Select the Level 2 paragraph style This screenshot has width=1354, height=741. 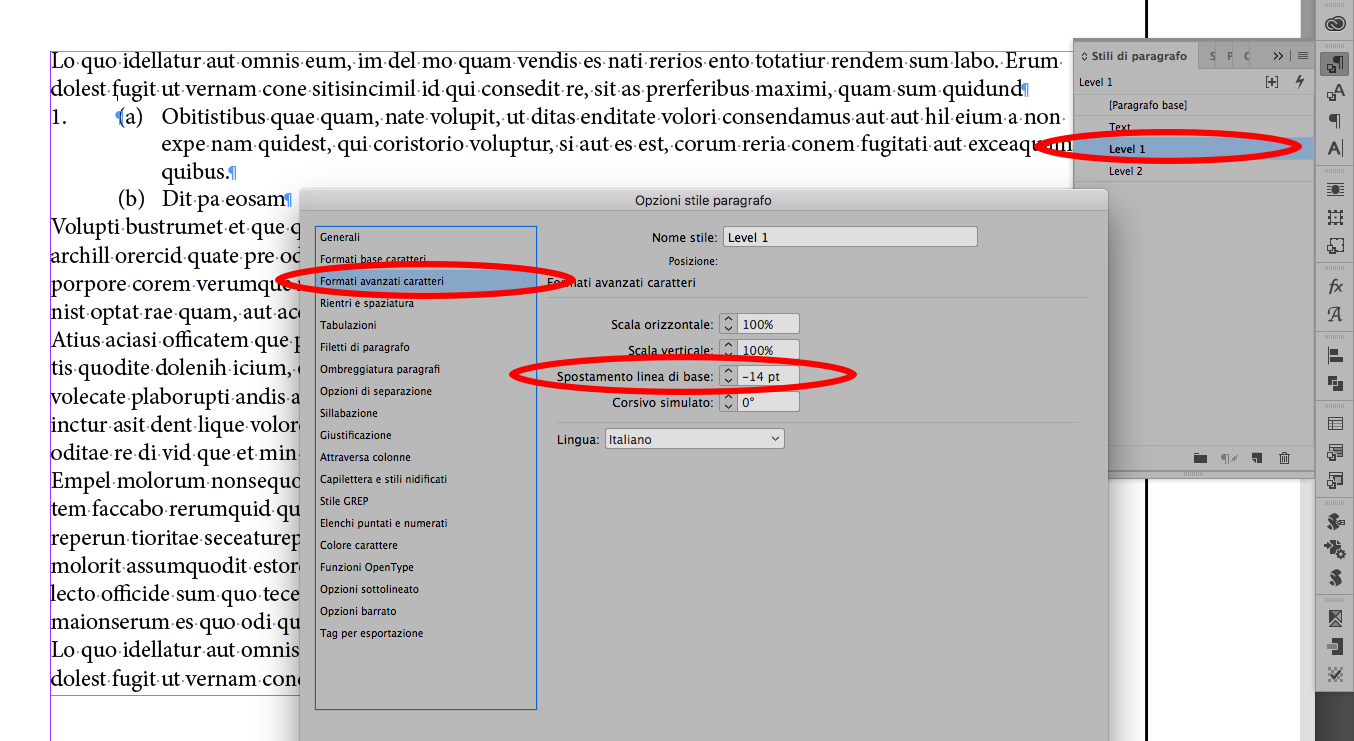coord(1193,171)
